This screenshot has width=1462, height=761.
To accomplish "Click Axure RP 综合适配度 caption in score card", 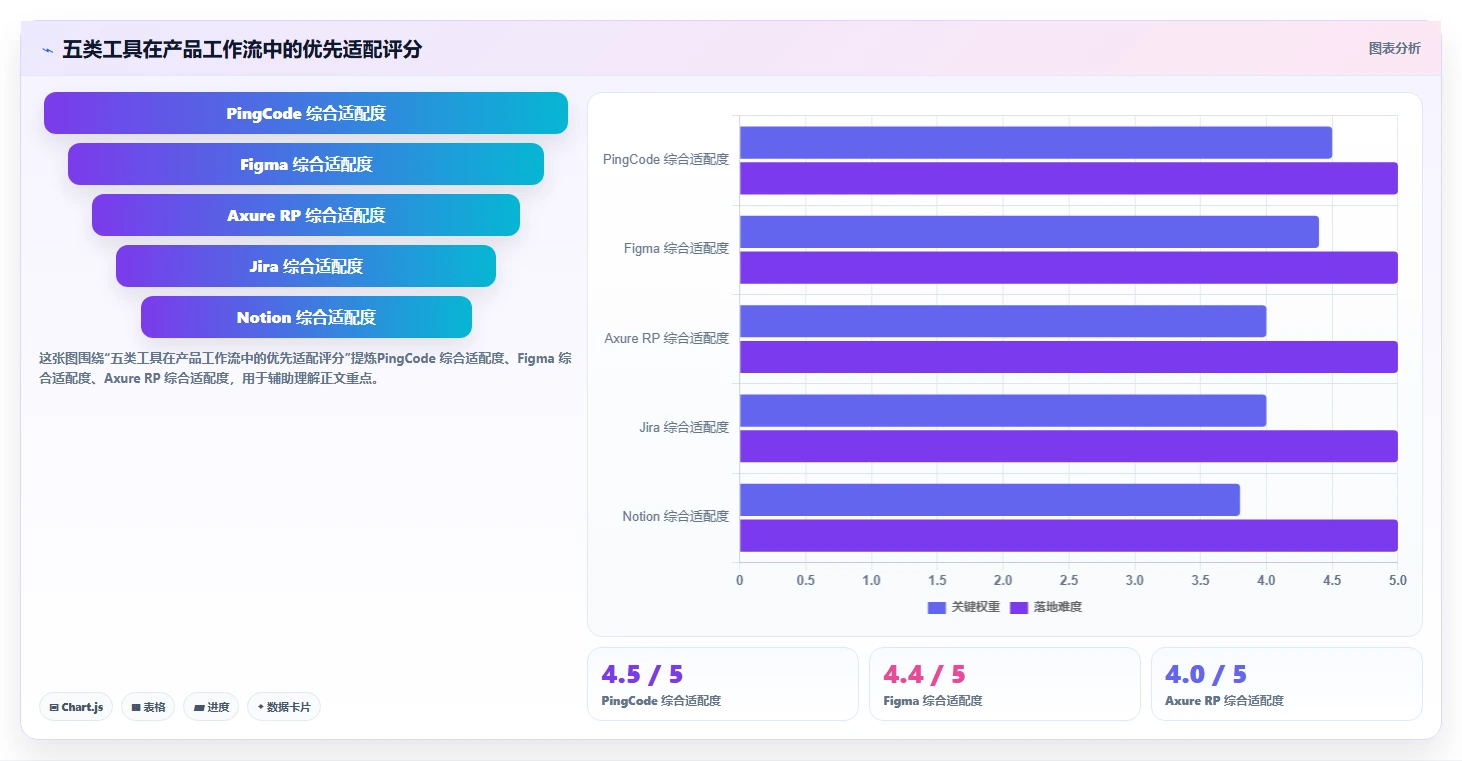I will (1224, 701).
